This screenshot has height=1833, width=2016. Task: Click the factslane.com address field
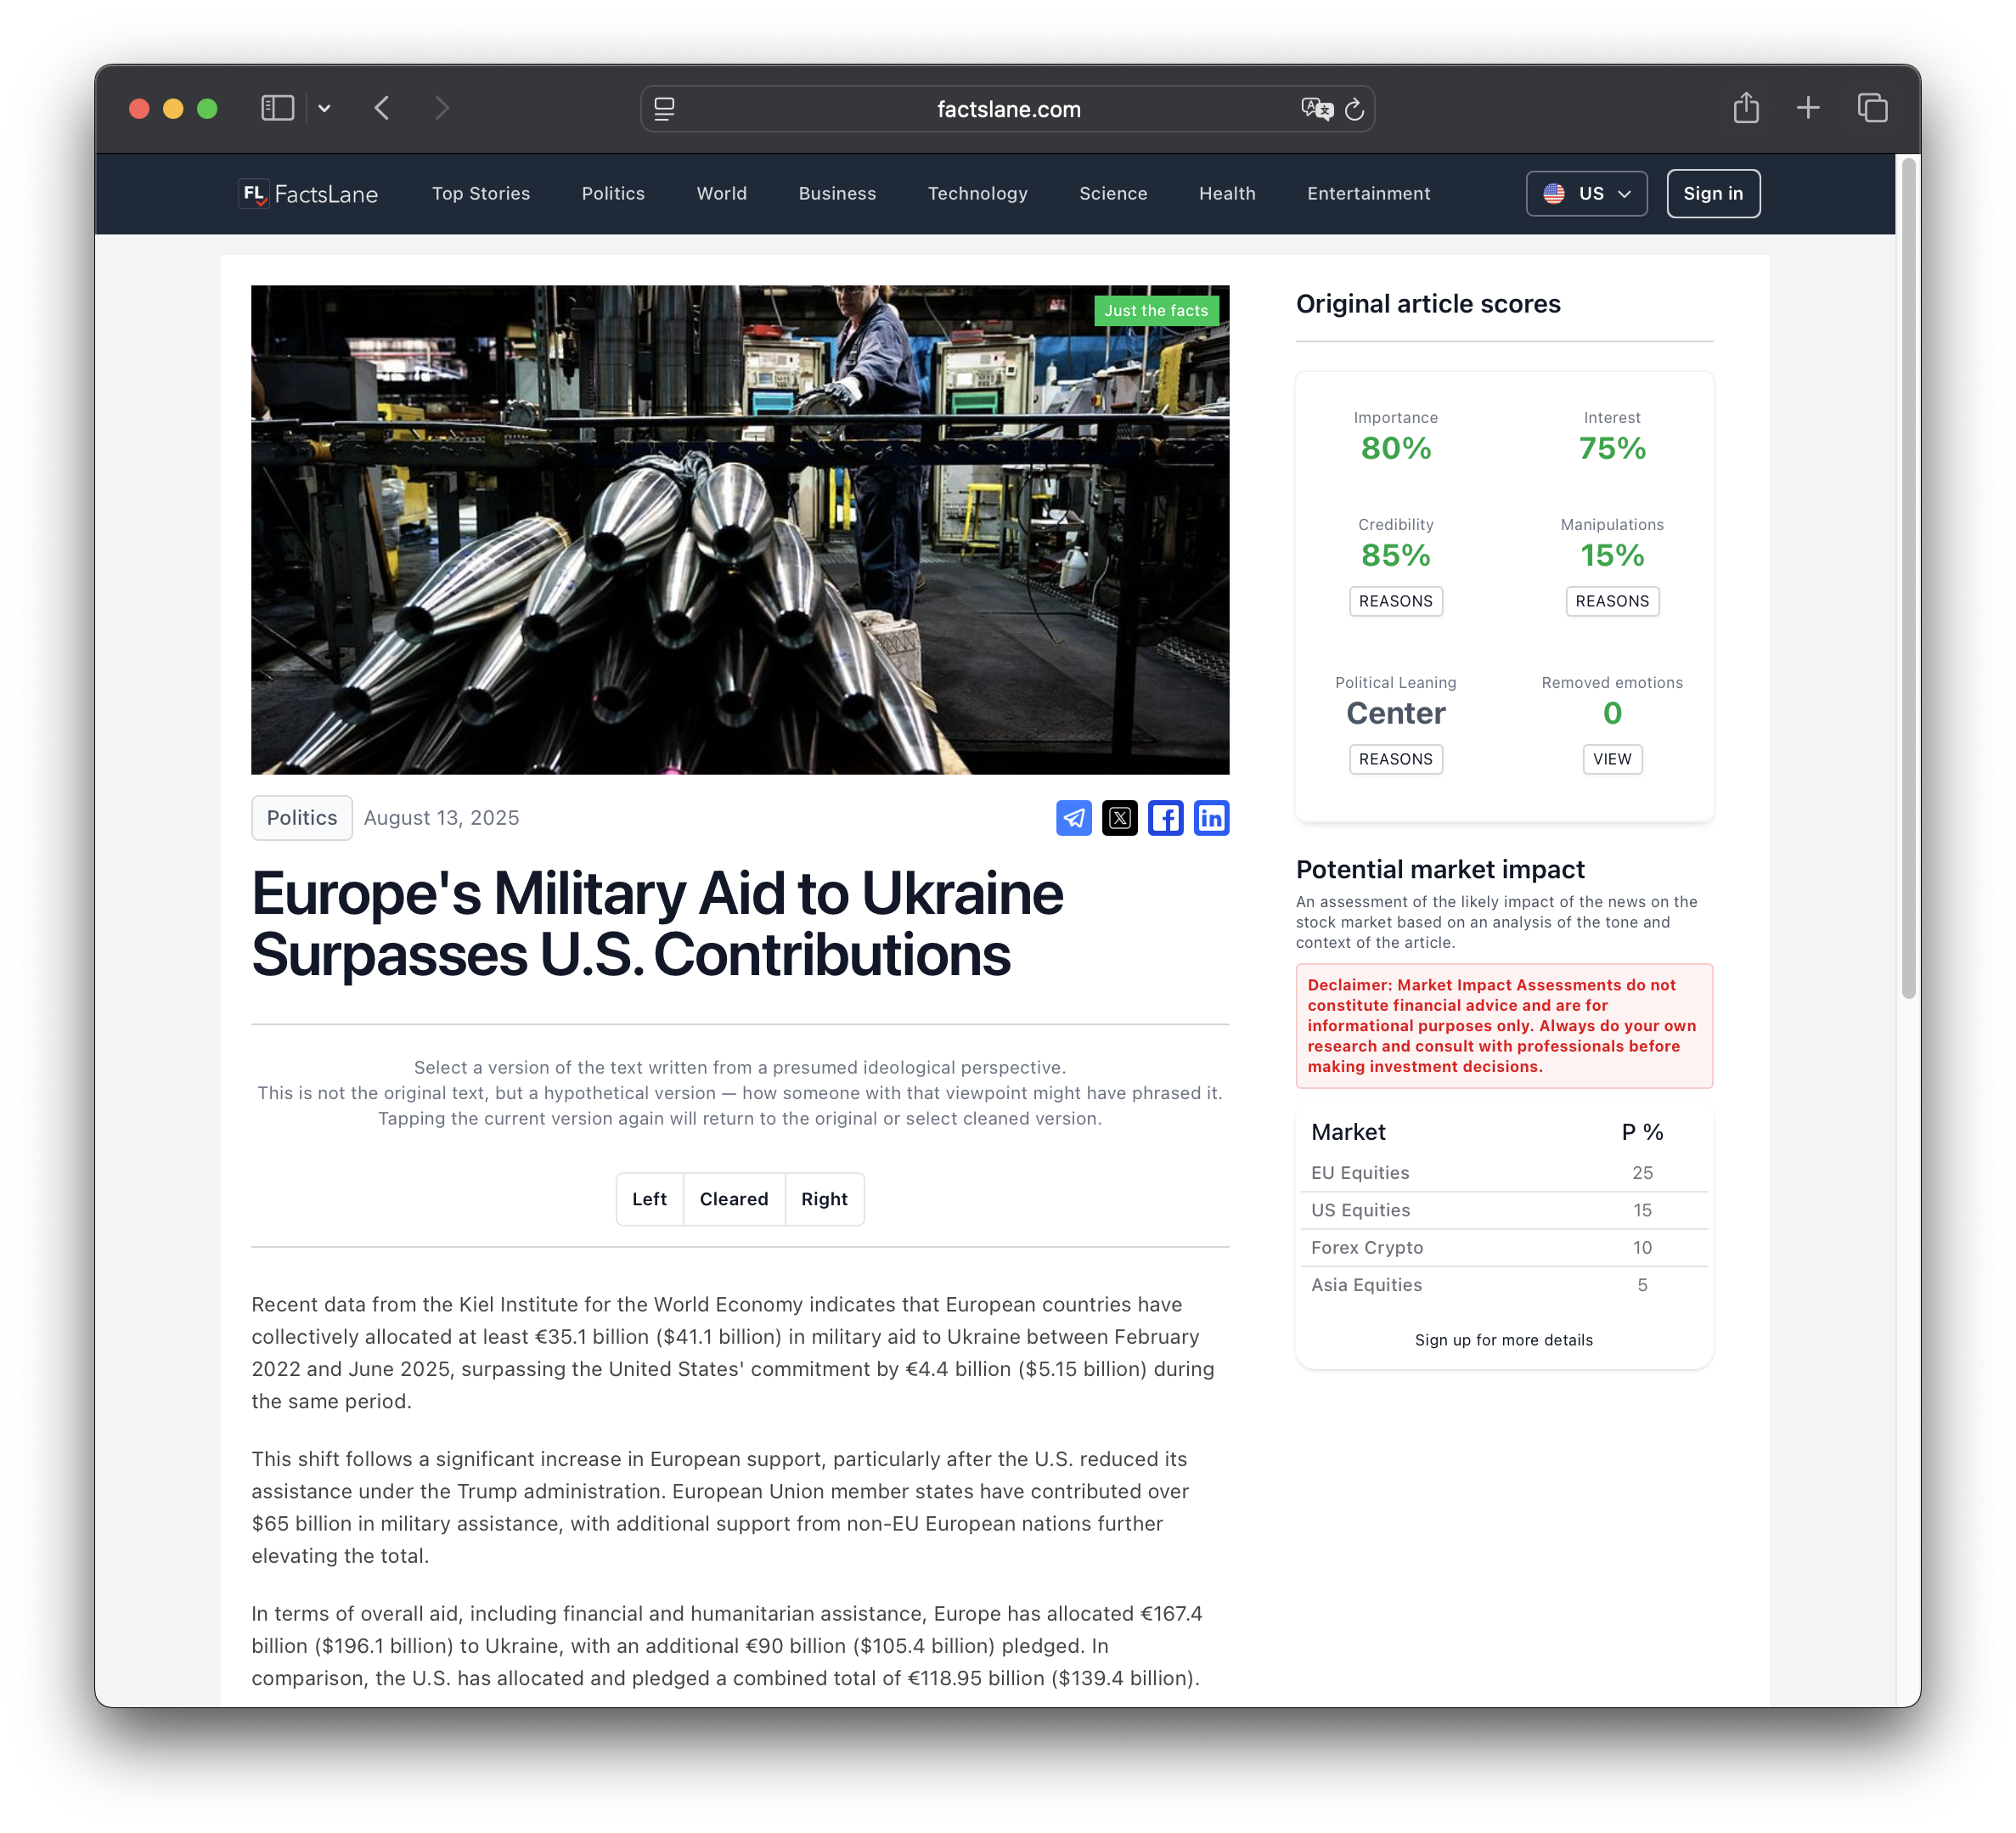pyautogui.click(x=1008, y=109)
